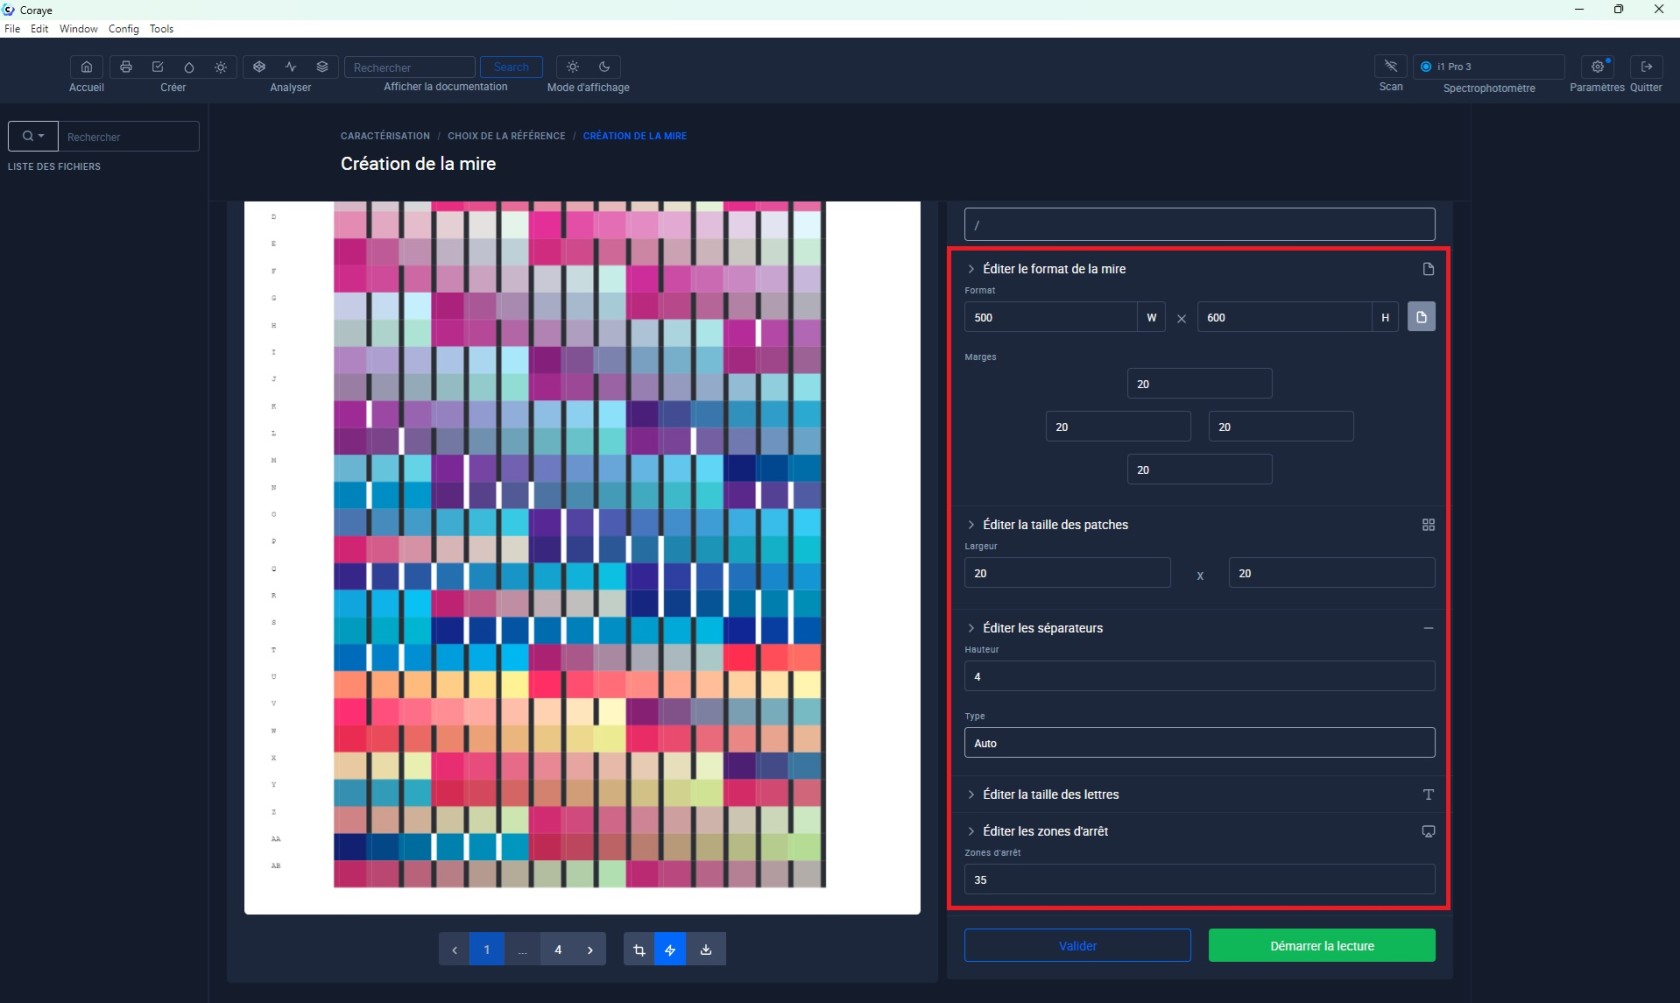Go to the Caractérisation breadcrumb
This screenshot has width=1680, height=1003.
click(x=385, y=136)
